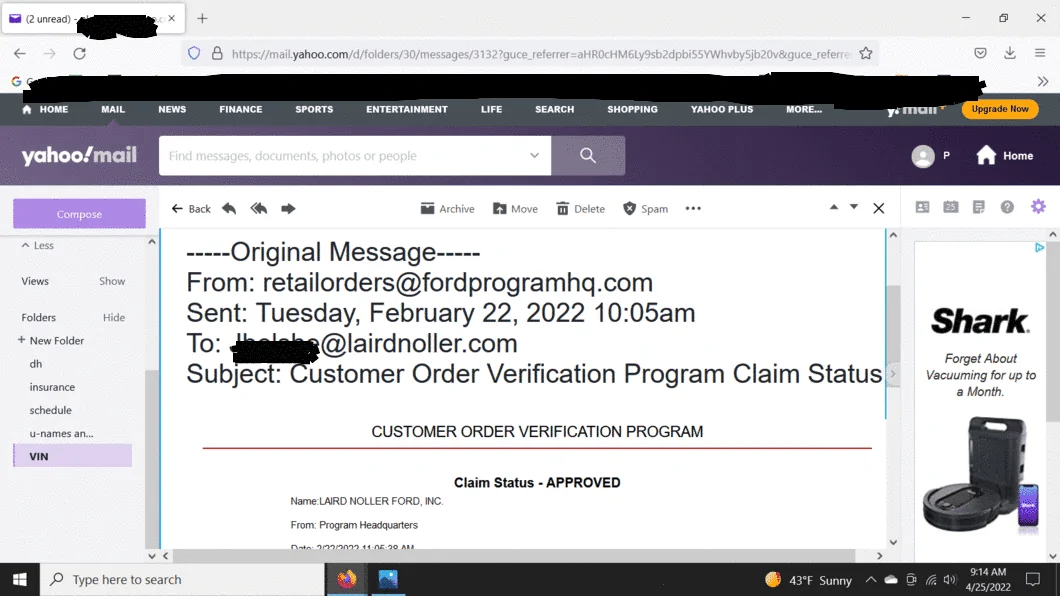Open the Pocket save icon
Screen dimensions: 1060x596
980,53
